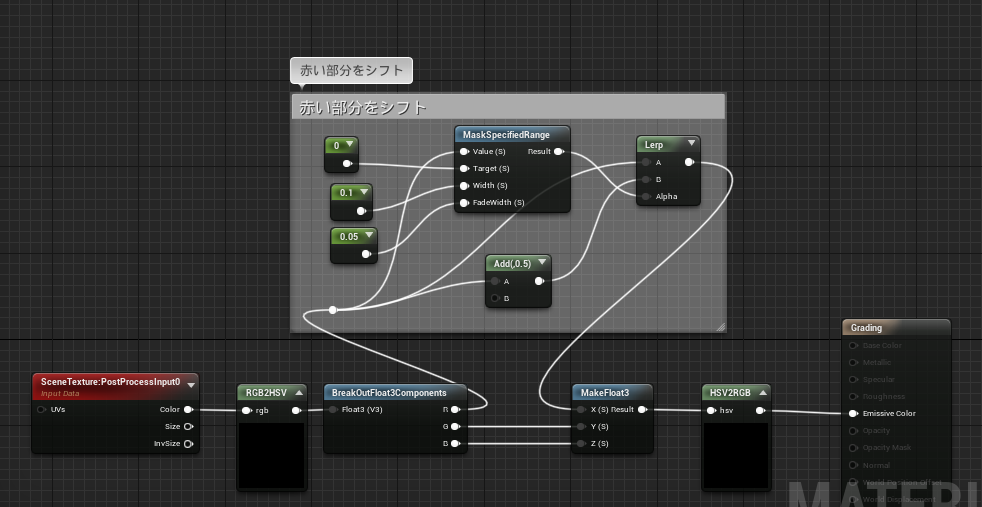Click the RGB2HSV output pin
982x507 pixels.
[x=296, y=411]
